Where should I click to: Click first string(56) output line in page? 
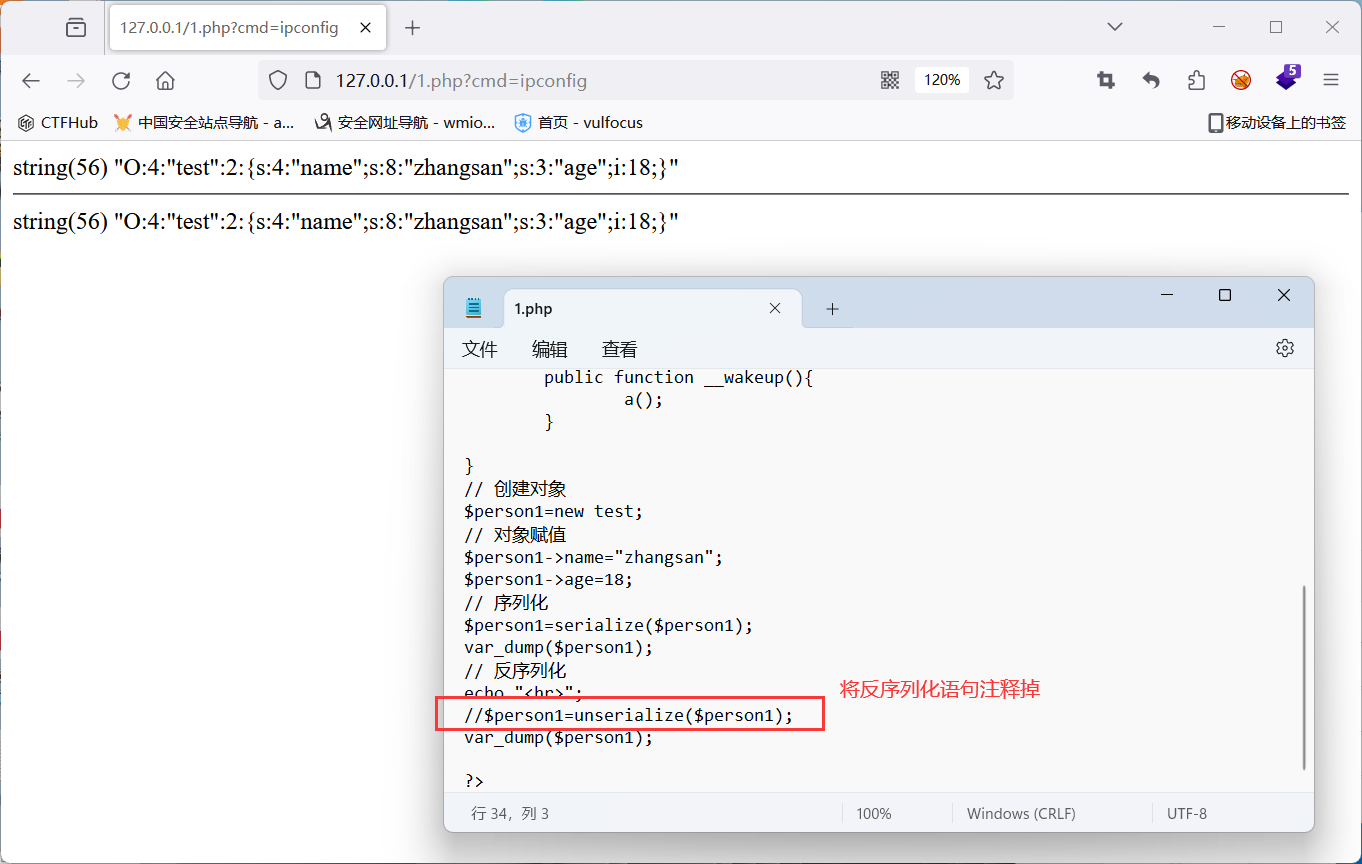346,168
